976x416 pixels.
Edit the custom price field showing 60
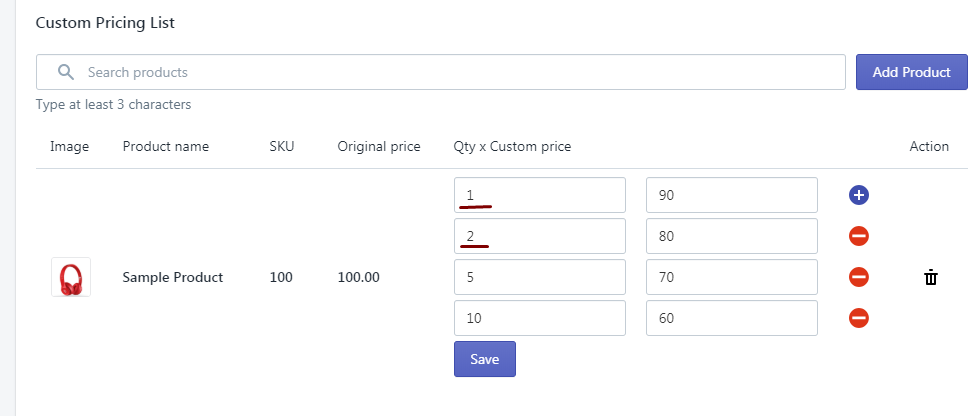click(x=731, y=318)
